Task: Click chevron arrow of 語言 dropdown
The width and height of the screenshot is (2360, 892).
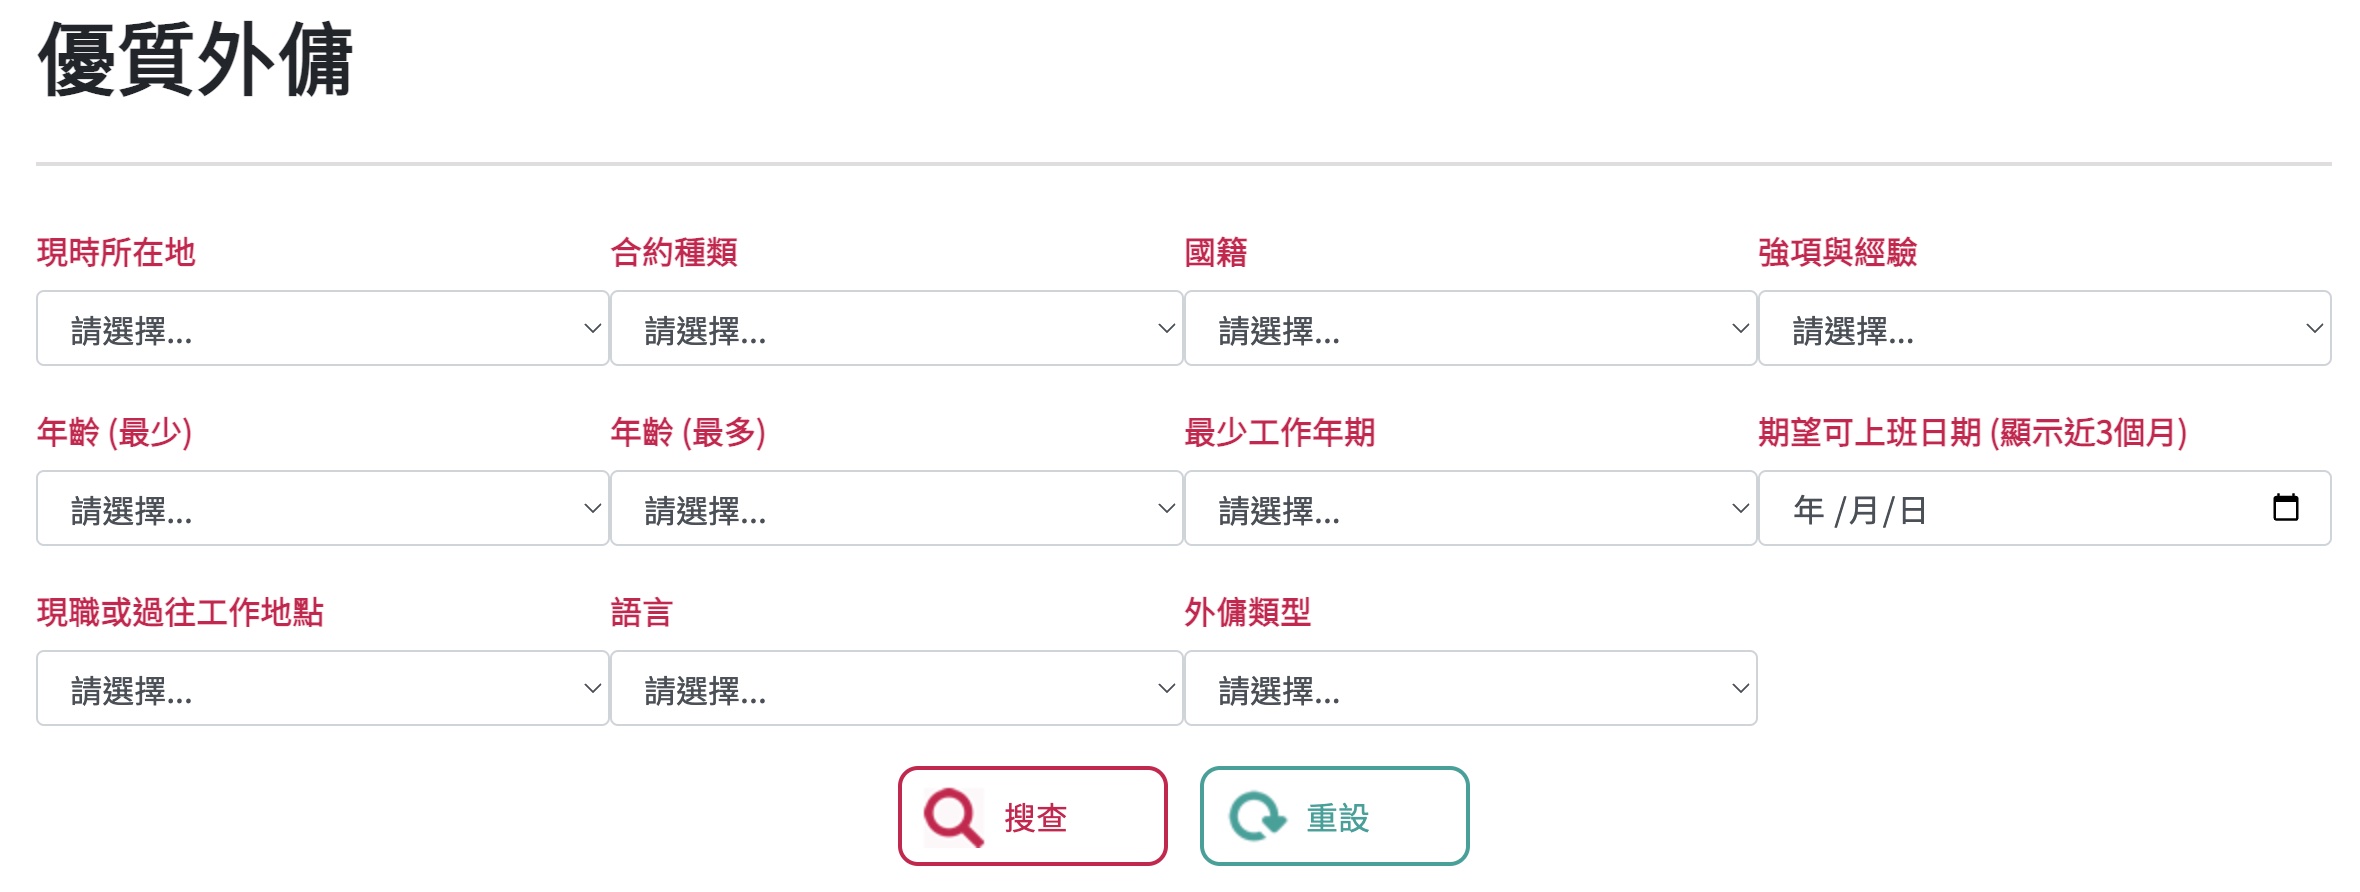Action: (1166, 688)
